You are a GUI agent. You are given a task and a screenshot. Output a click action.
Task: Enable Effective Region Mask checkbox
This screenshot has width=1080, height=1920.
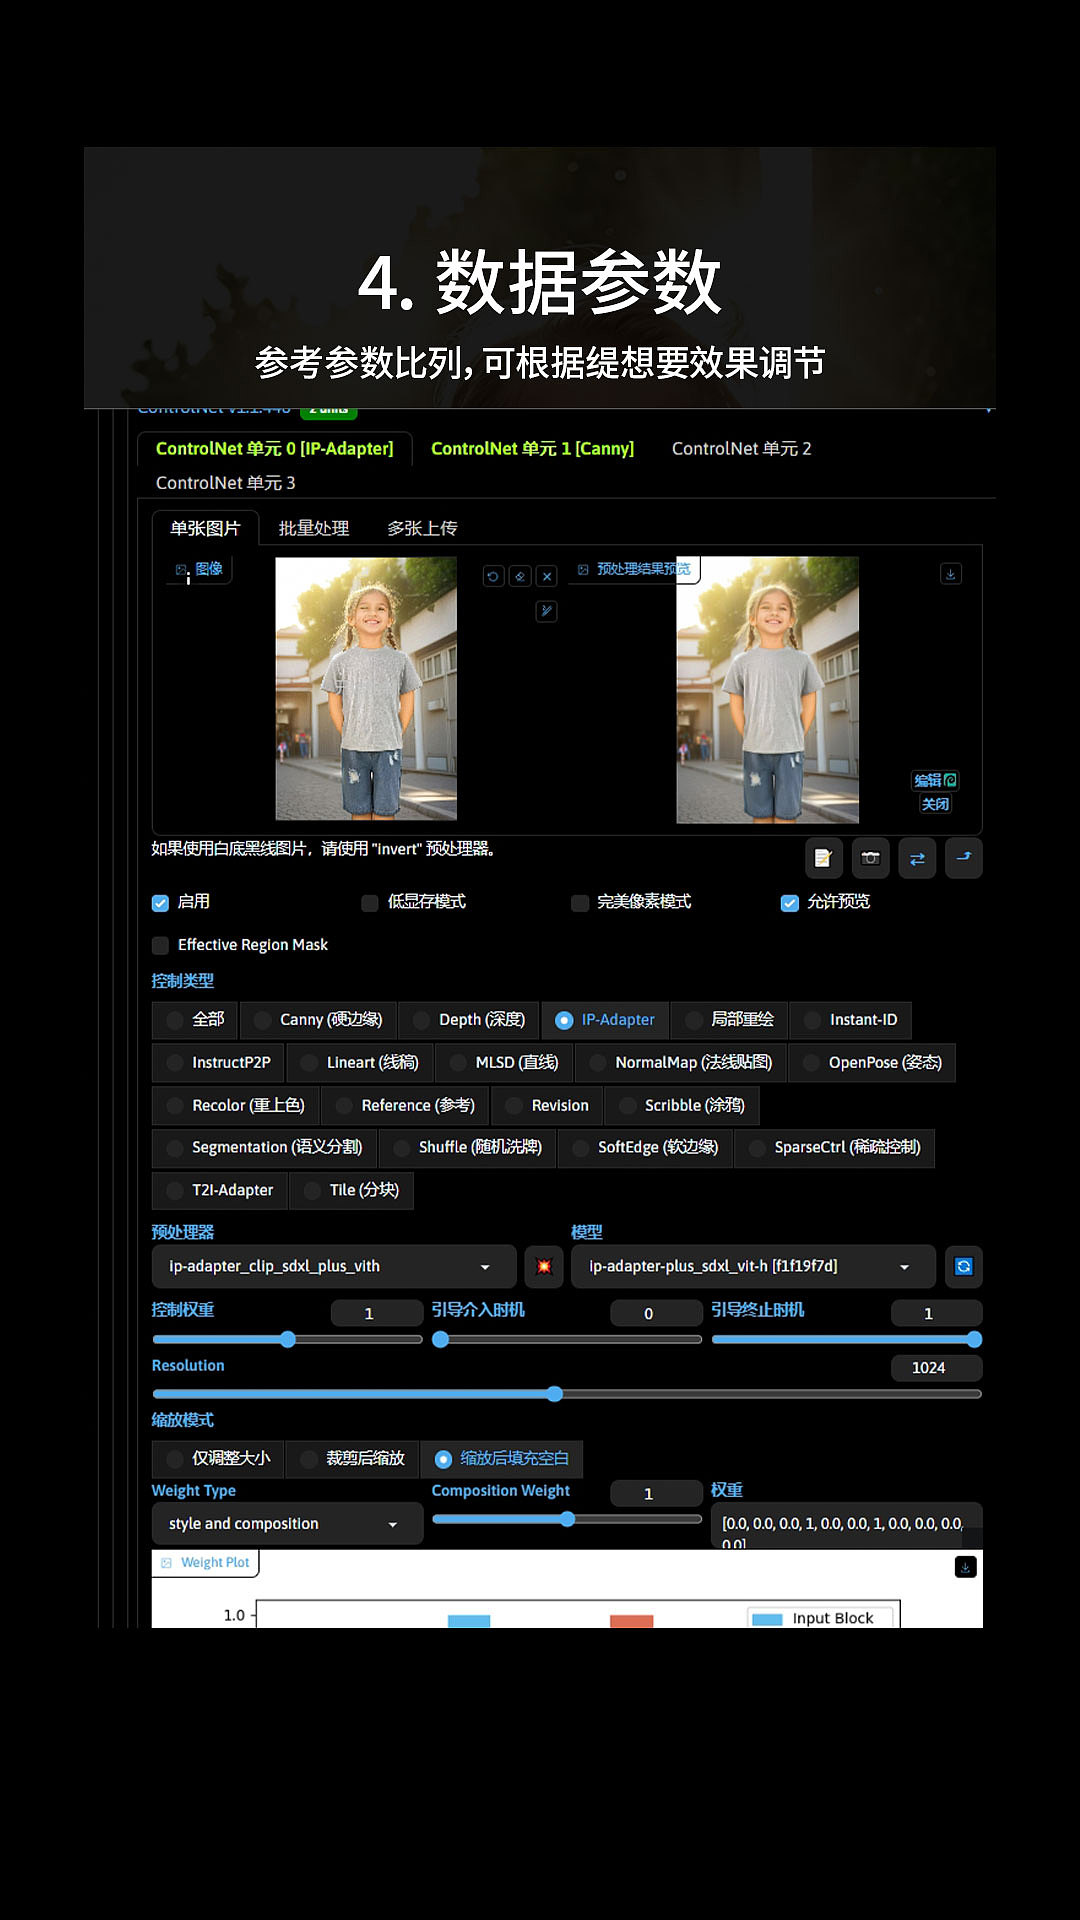click(x=160, y=945)
